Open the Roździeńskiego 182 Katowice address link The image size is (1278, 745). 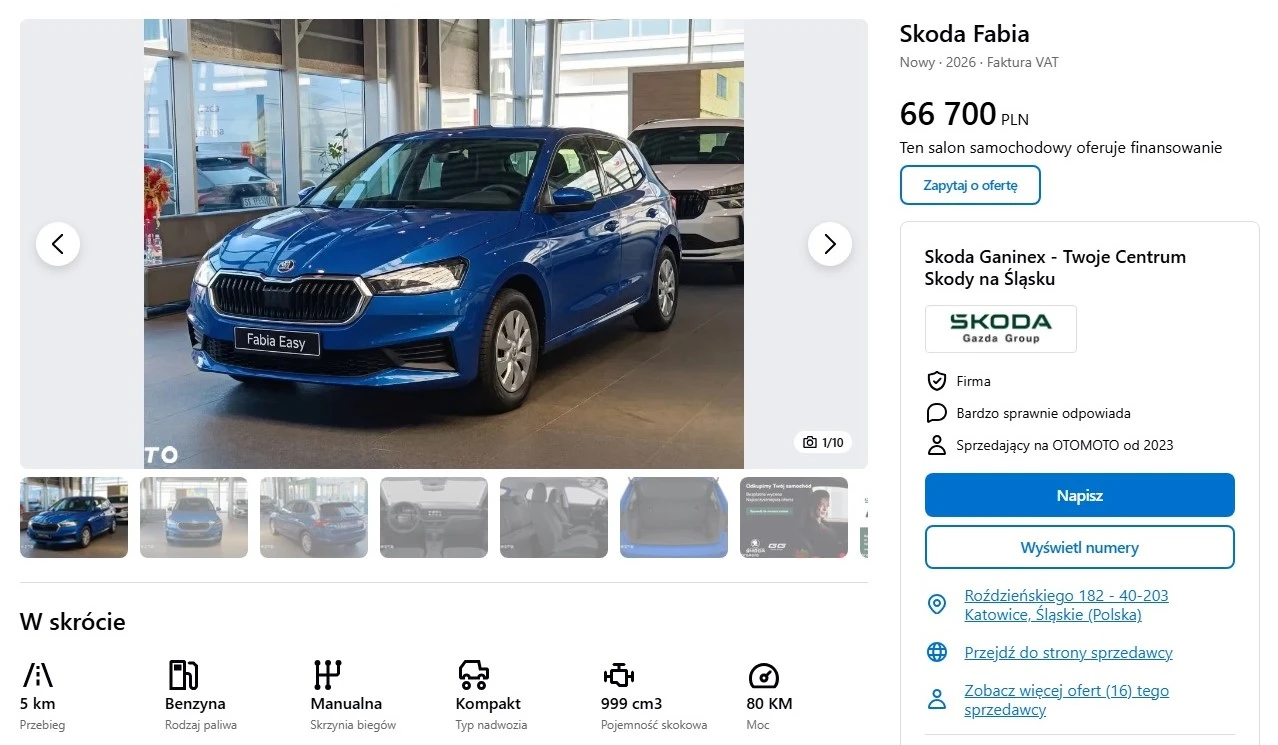[1066, 605]
